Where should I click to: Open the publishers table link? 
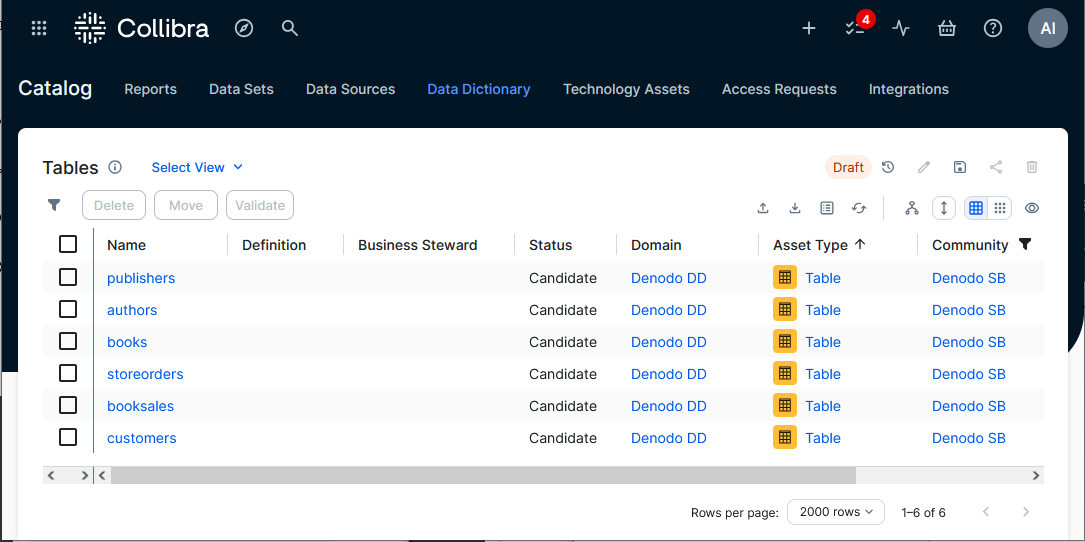tap(141, 278)
